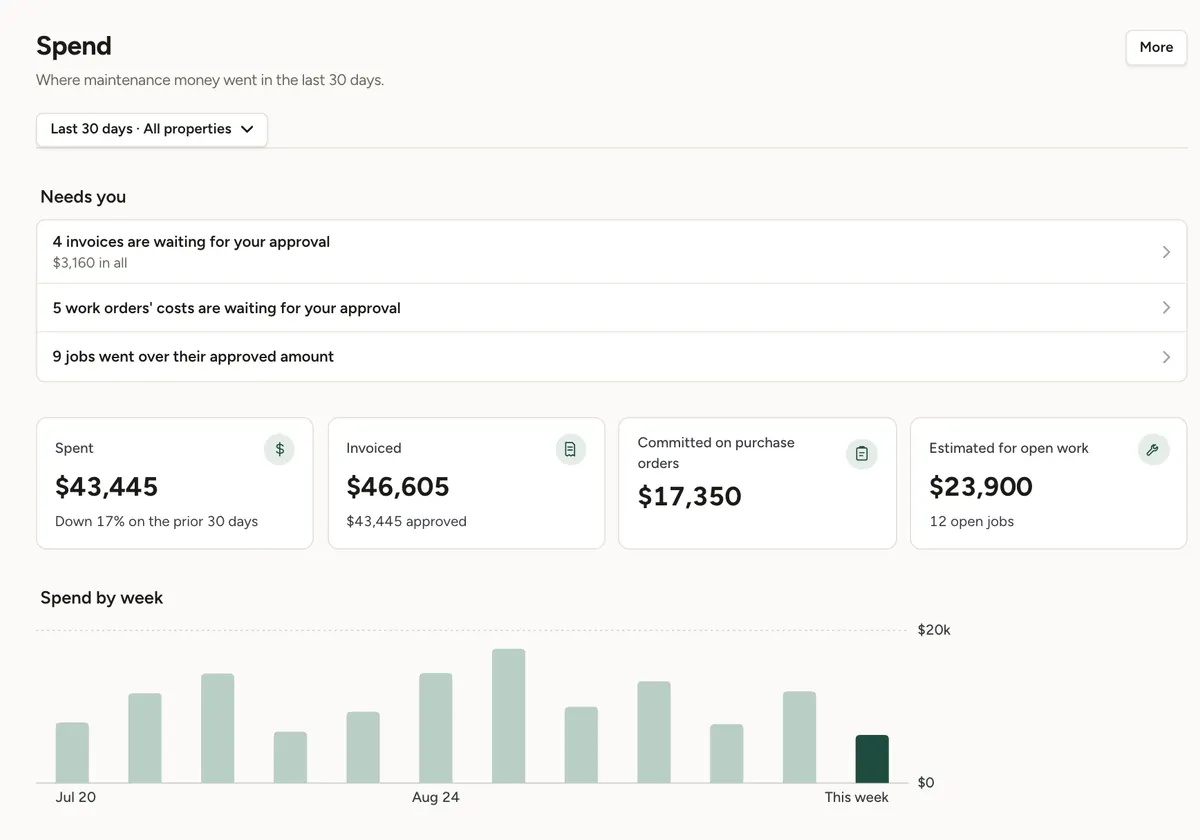
Task: Open '9 jobs went over their approved amount'
Action: click(611, 357)
